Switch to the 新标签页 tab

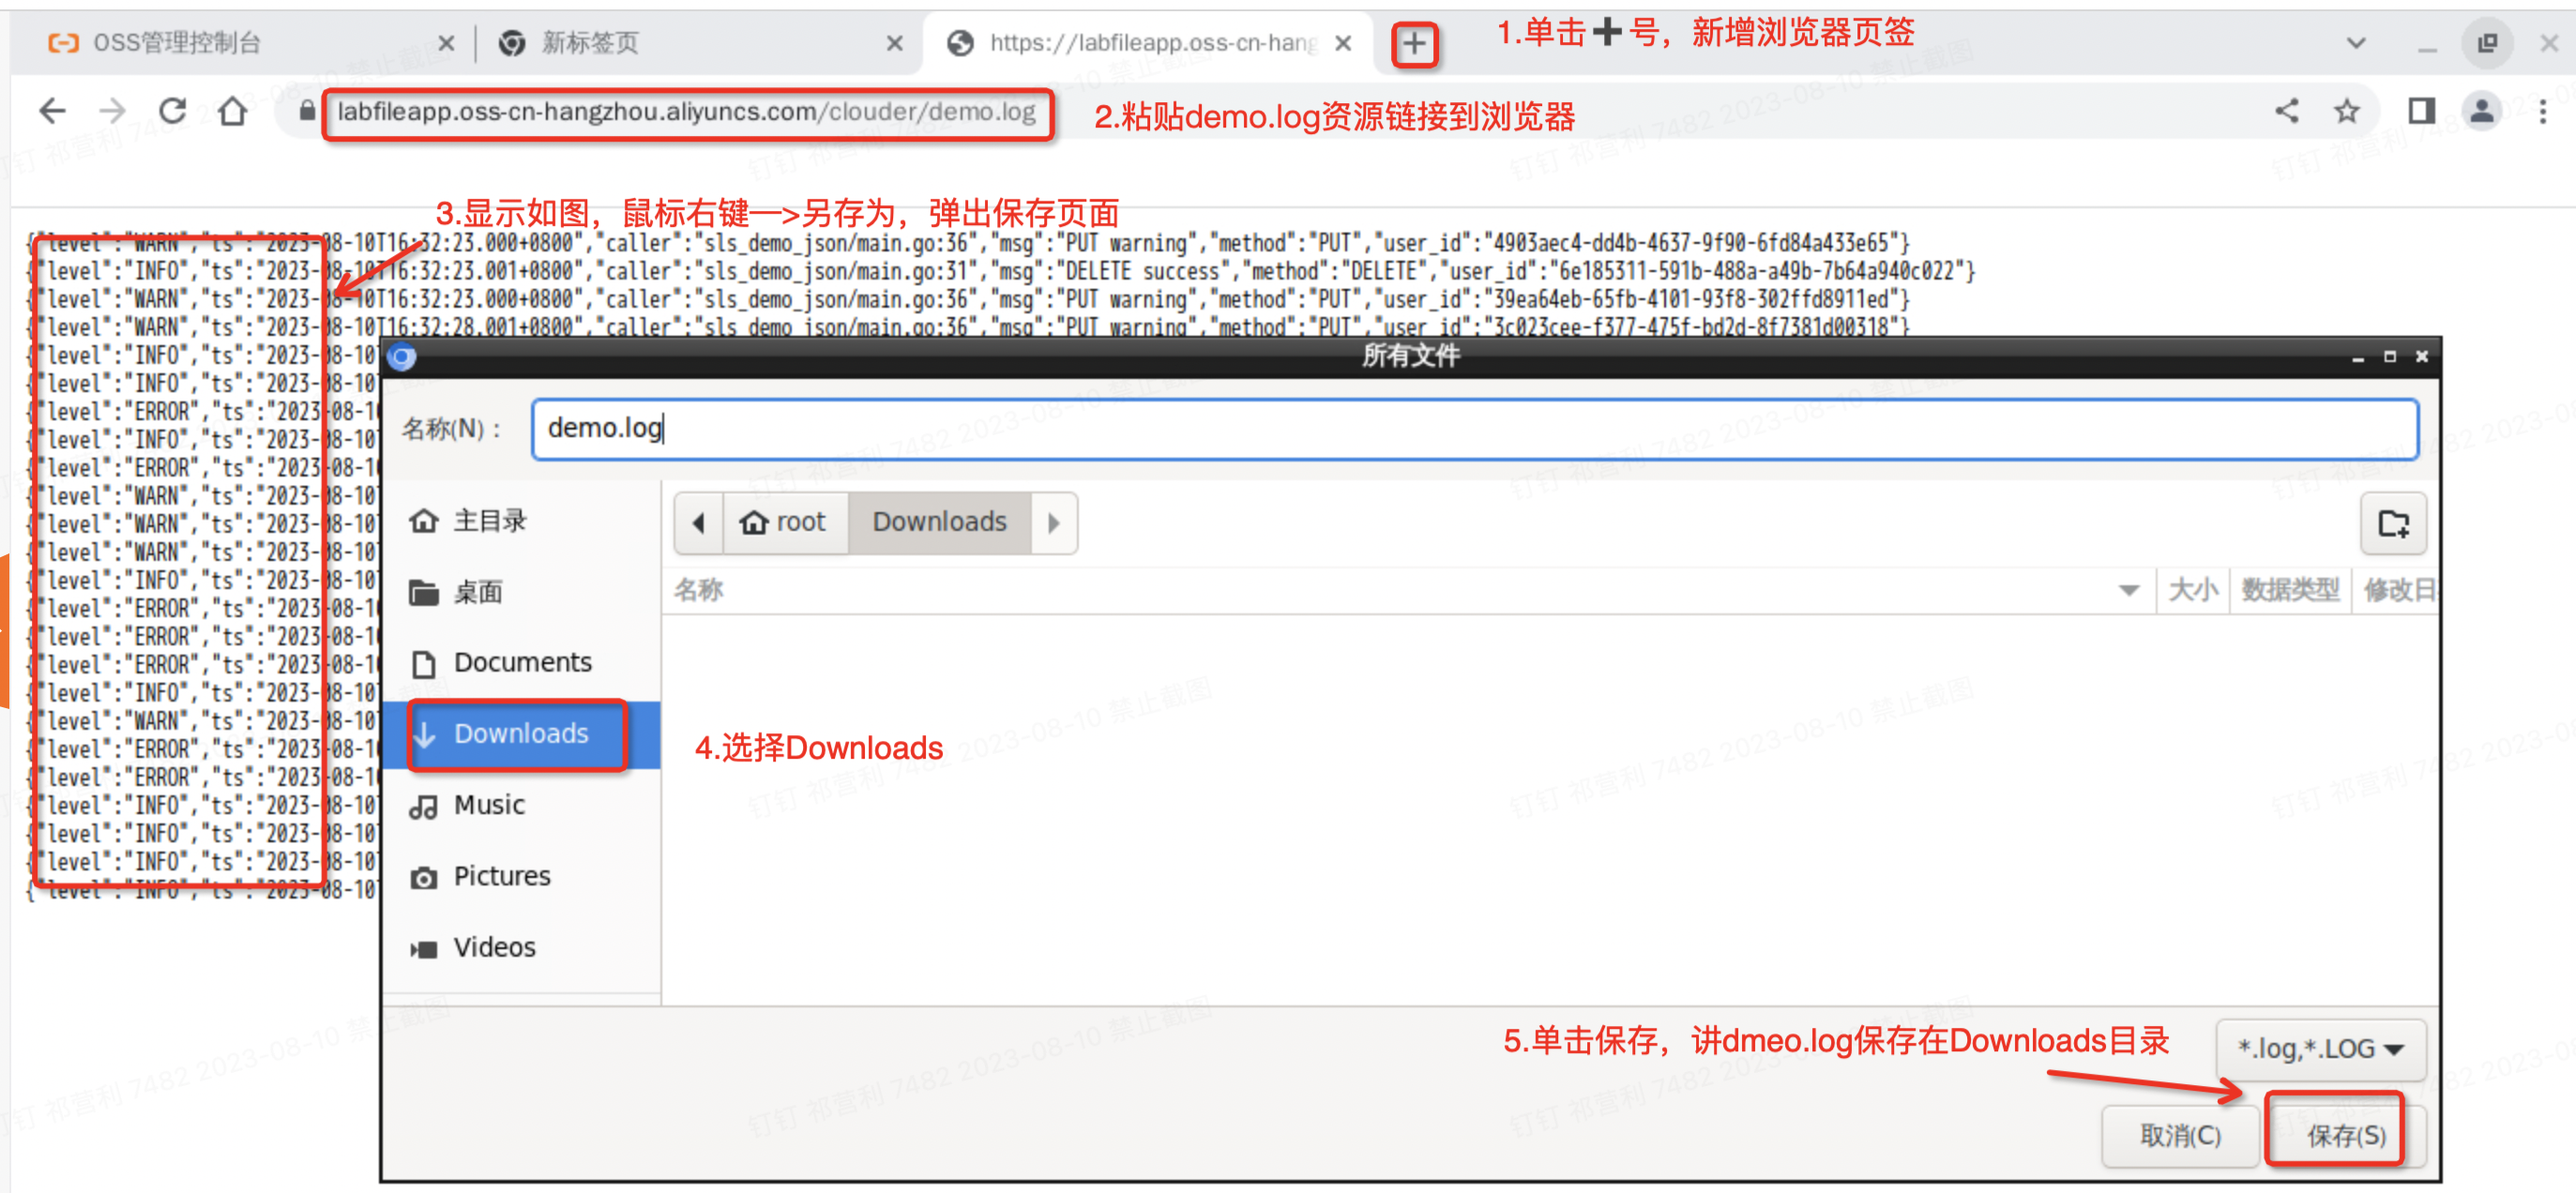(x=590, y=43)
